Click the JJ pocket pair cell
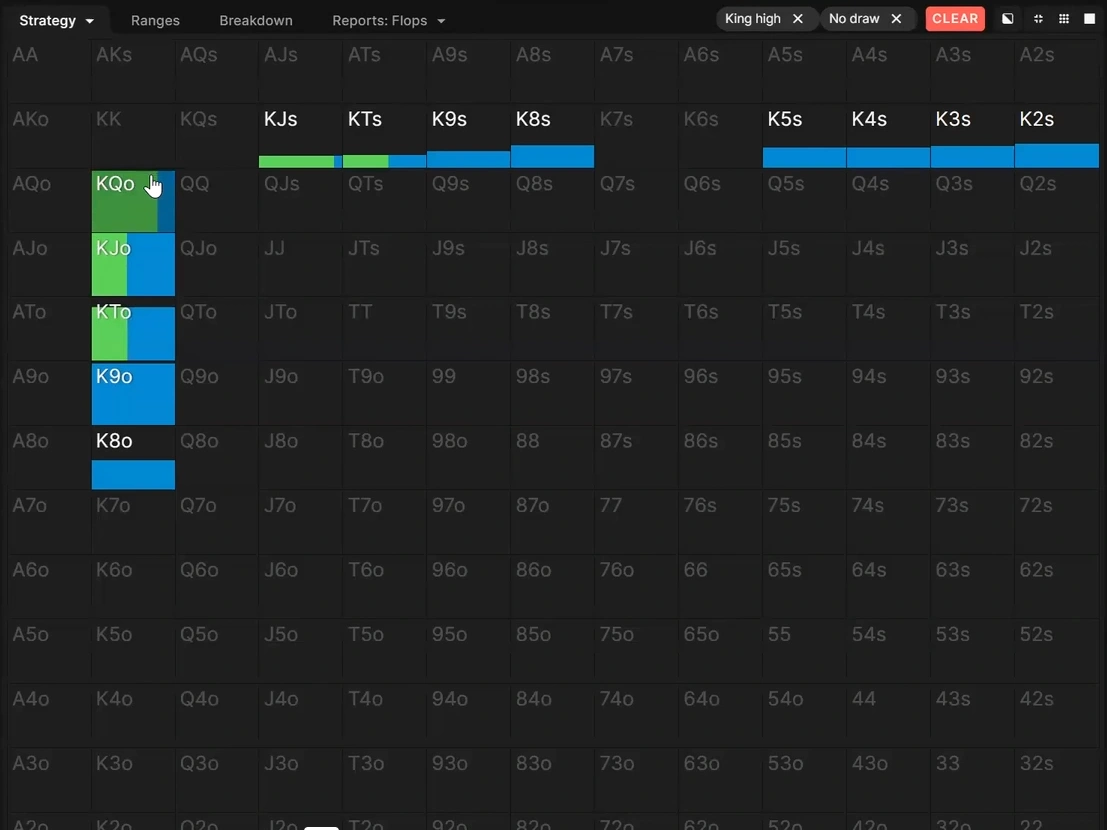The height and width of the screenshot is (830, 1107). [301, 265]
